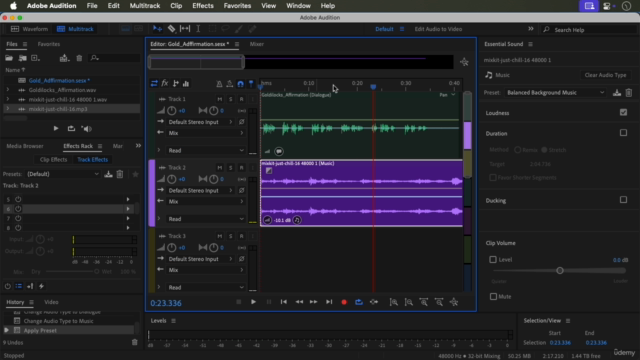Image resolution: width=640 pixels, height=360 pixels.
Task: Play the selected file preview
Action: pos(56,129)
